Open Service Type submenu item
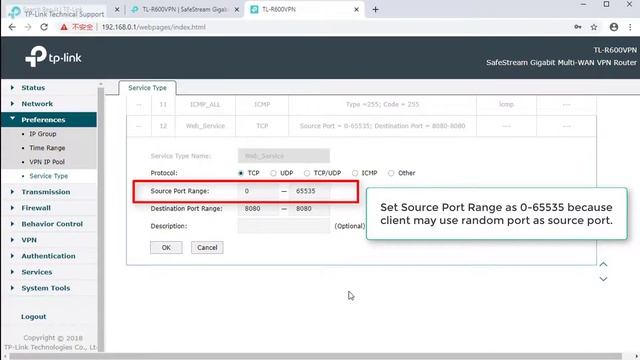Screen dimensions: 640x360 point(49,176)
